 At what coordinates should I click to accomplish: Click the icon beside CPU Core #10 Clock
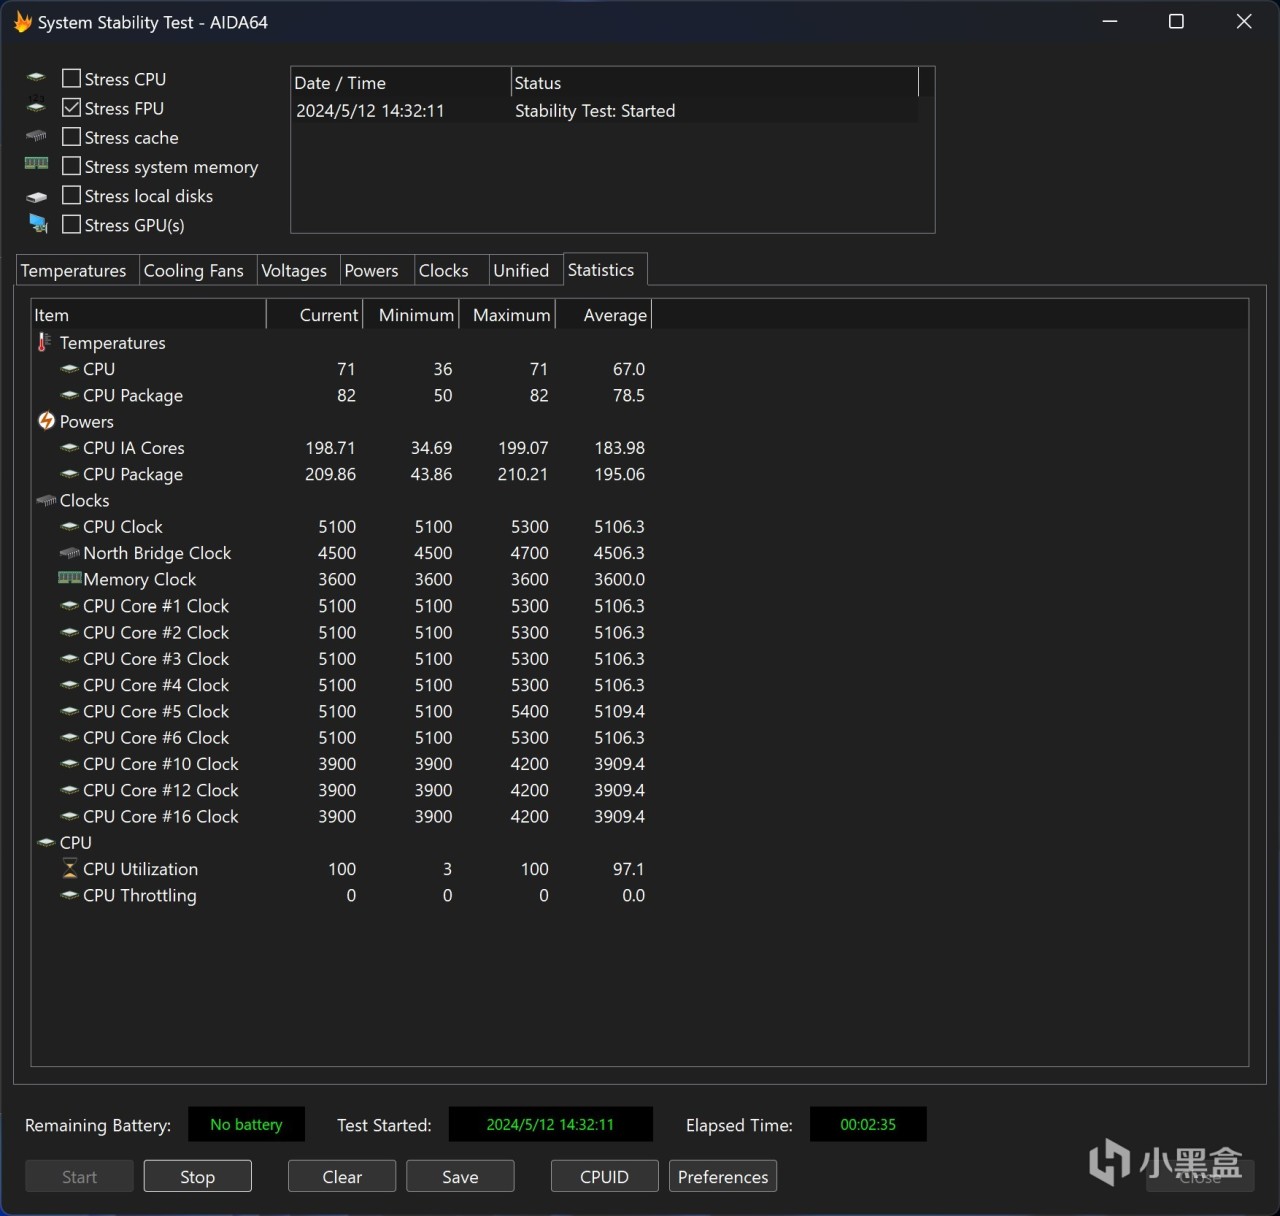69,764
